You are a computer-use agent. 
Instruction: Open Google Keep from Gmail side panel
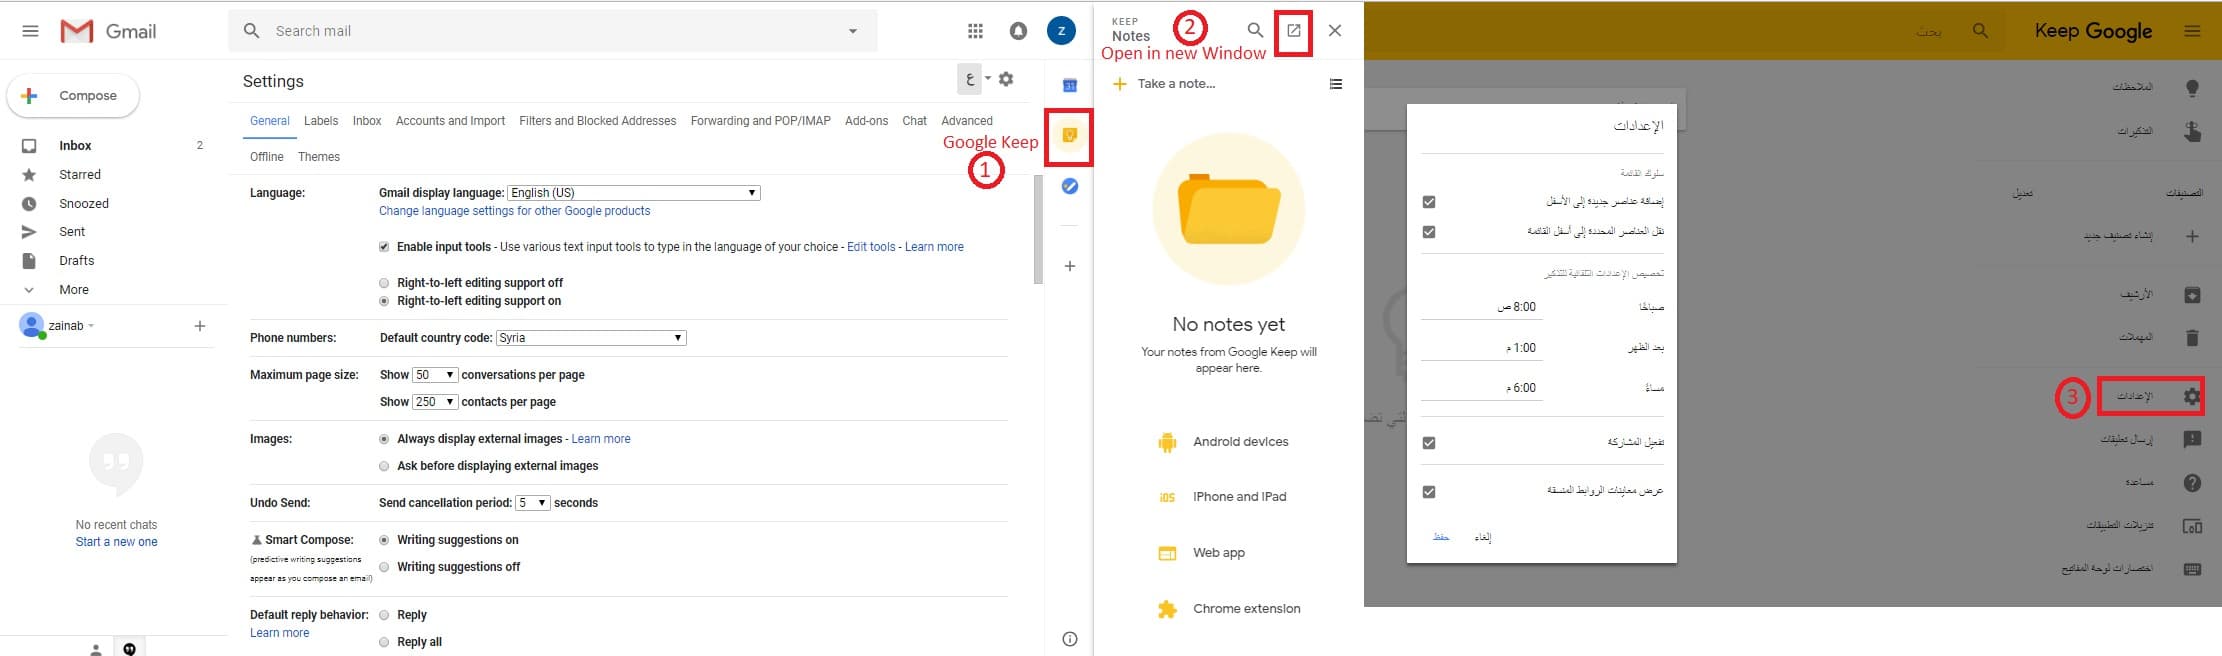tap(1069, 135)
